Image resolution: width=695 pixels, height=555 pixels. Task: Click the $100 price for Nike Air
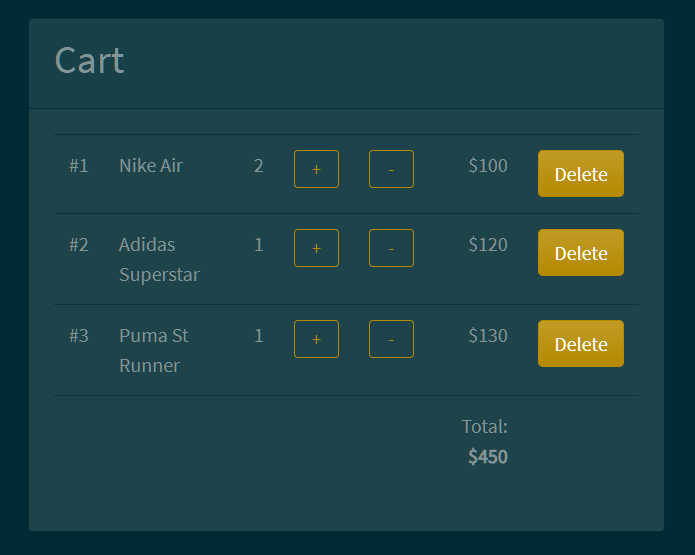[488, 166]
